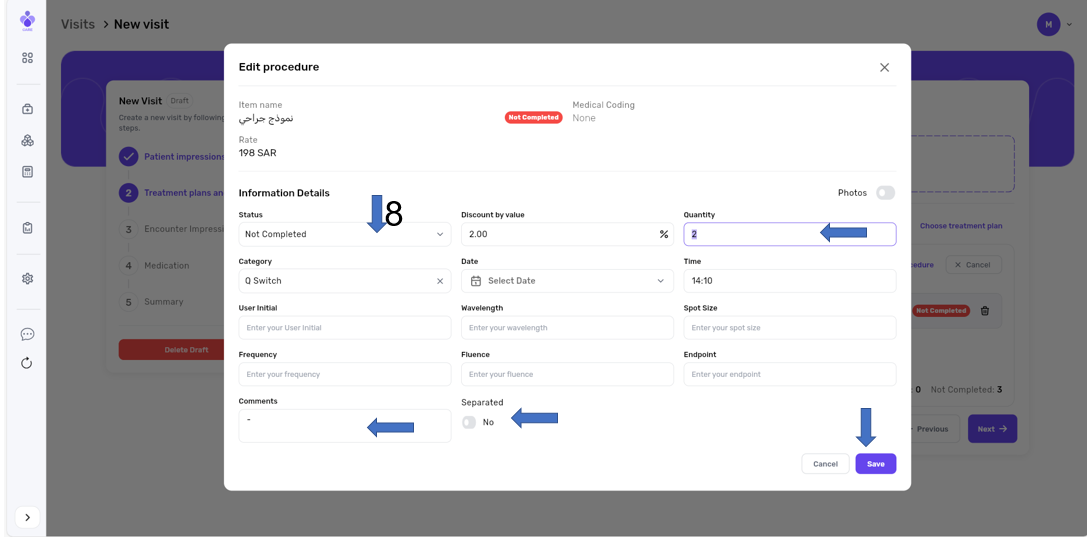Clear the Q Switch category selection

(x=439, y=281)
